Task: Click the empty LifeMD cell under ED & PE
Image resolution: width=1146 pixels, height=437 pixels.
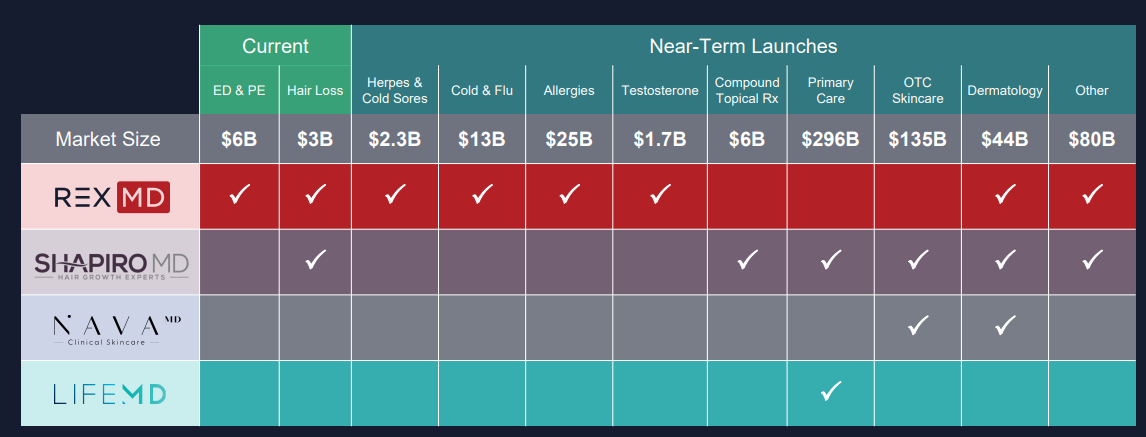Action: 239,393
